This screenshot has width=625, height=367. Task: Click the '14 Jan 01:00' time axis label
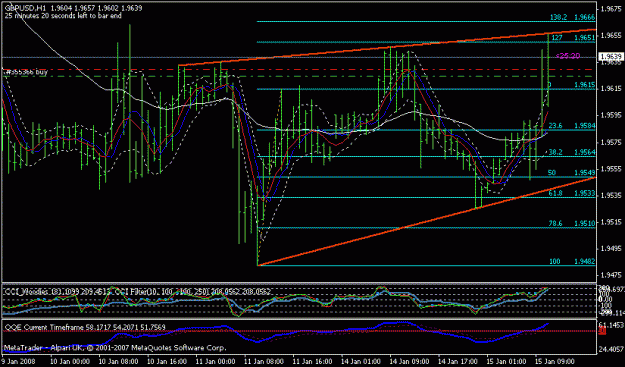click(361, 361)
